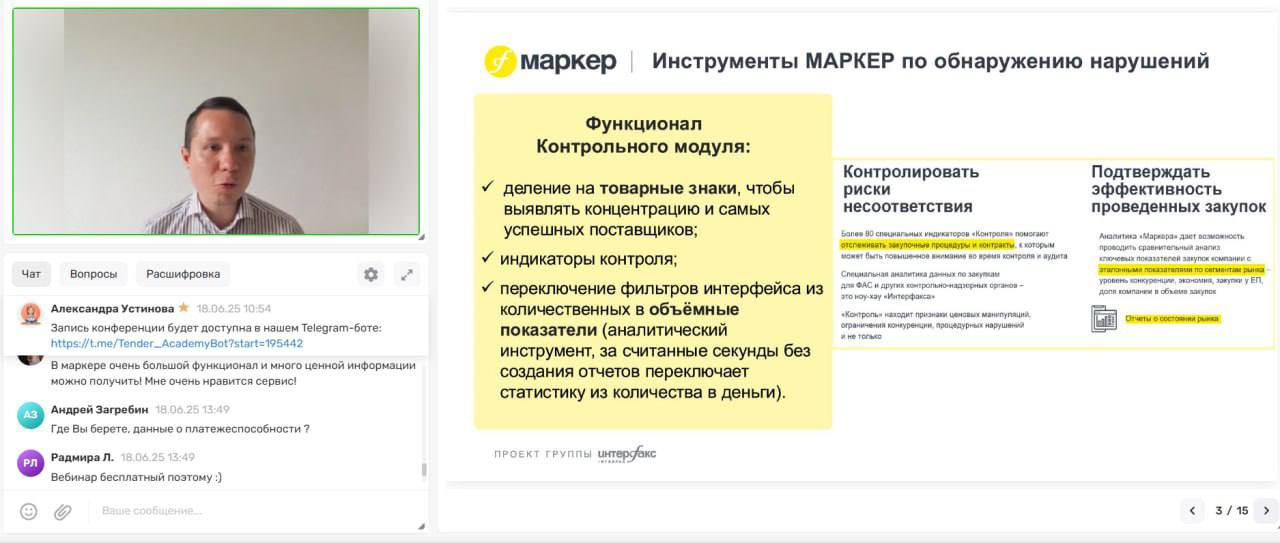Open chat settings gear icon
This screenshot has height=543, width=1280.
371,274
